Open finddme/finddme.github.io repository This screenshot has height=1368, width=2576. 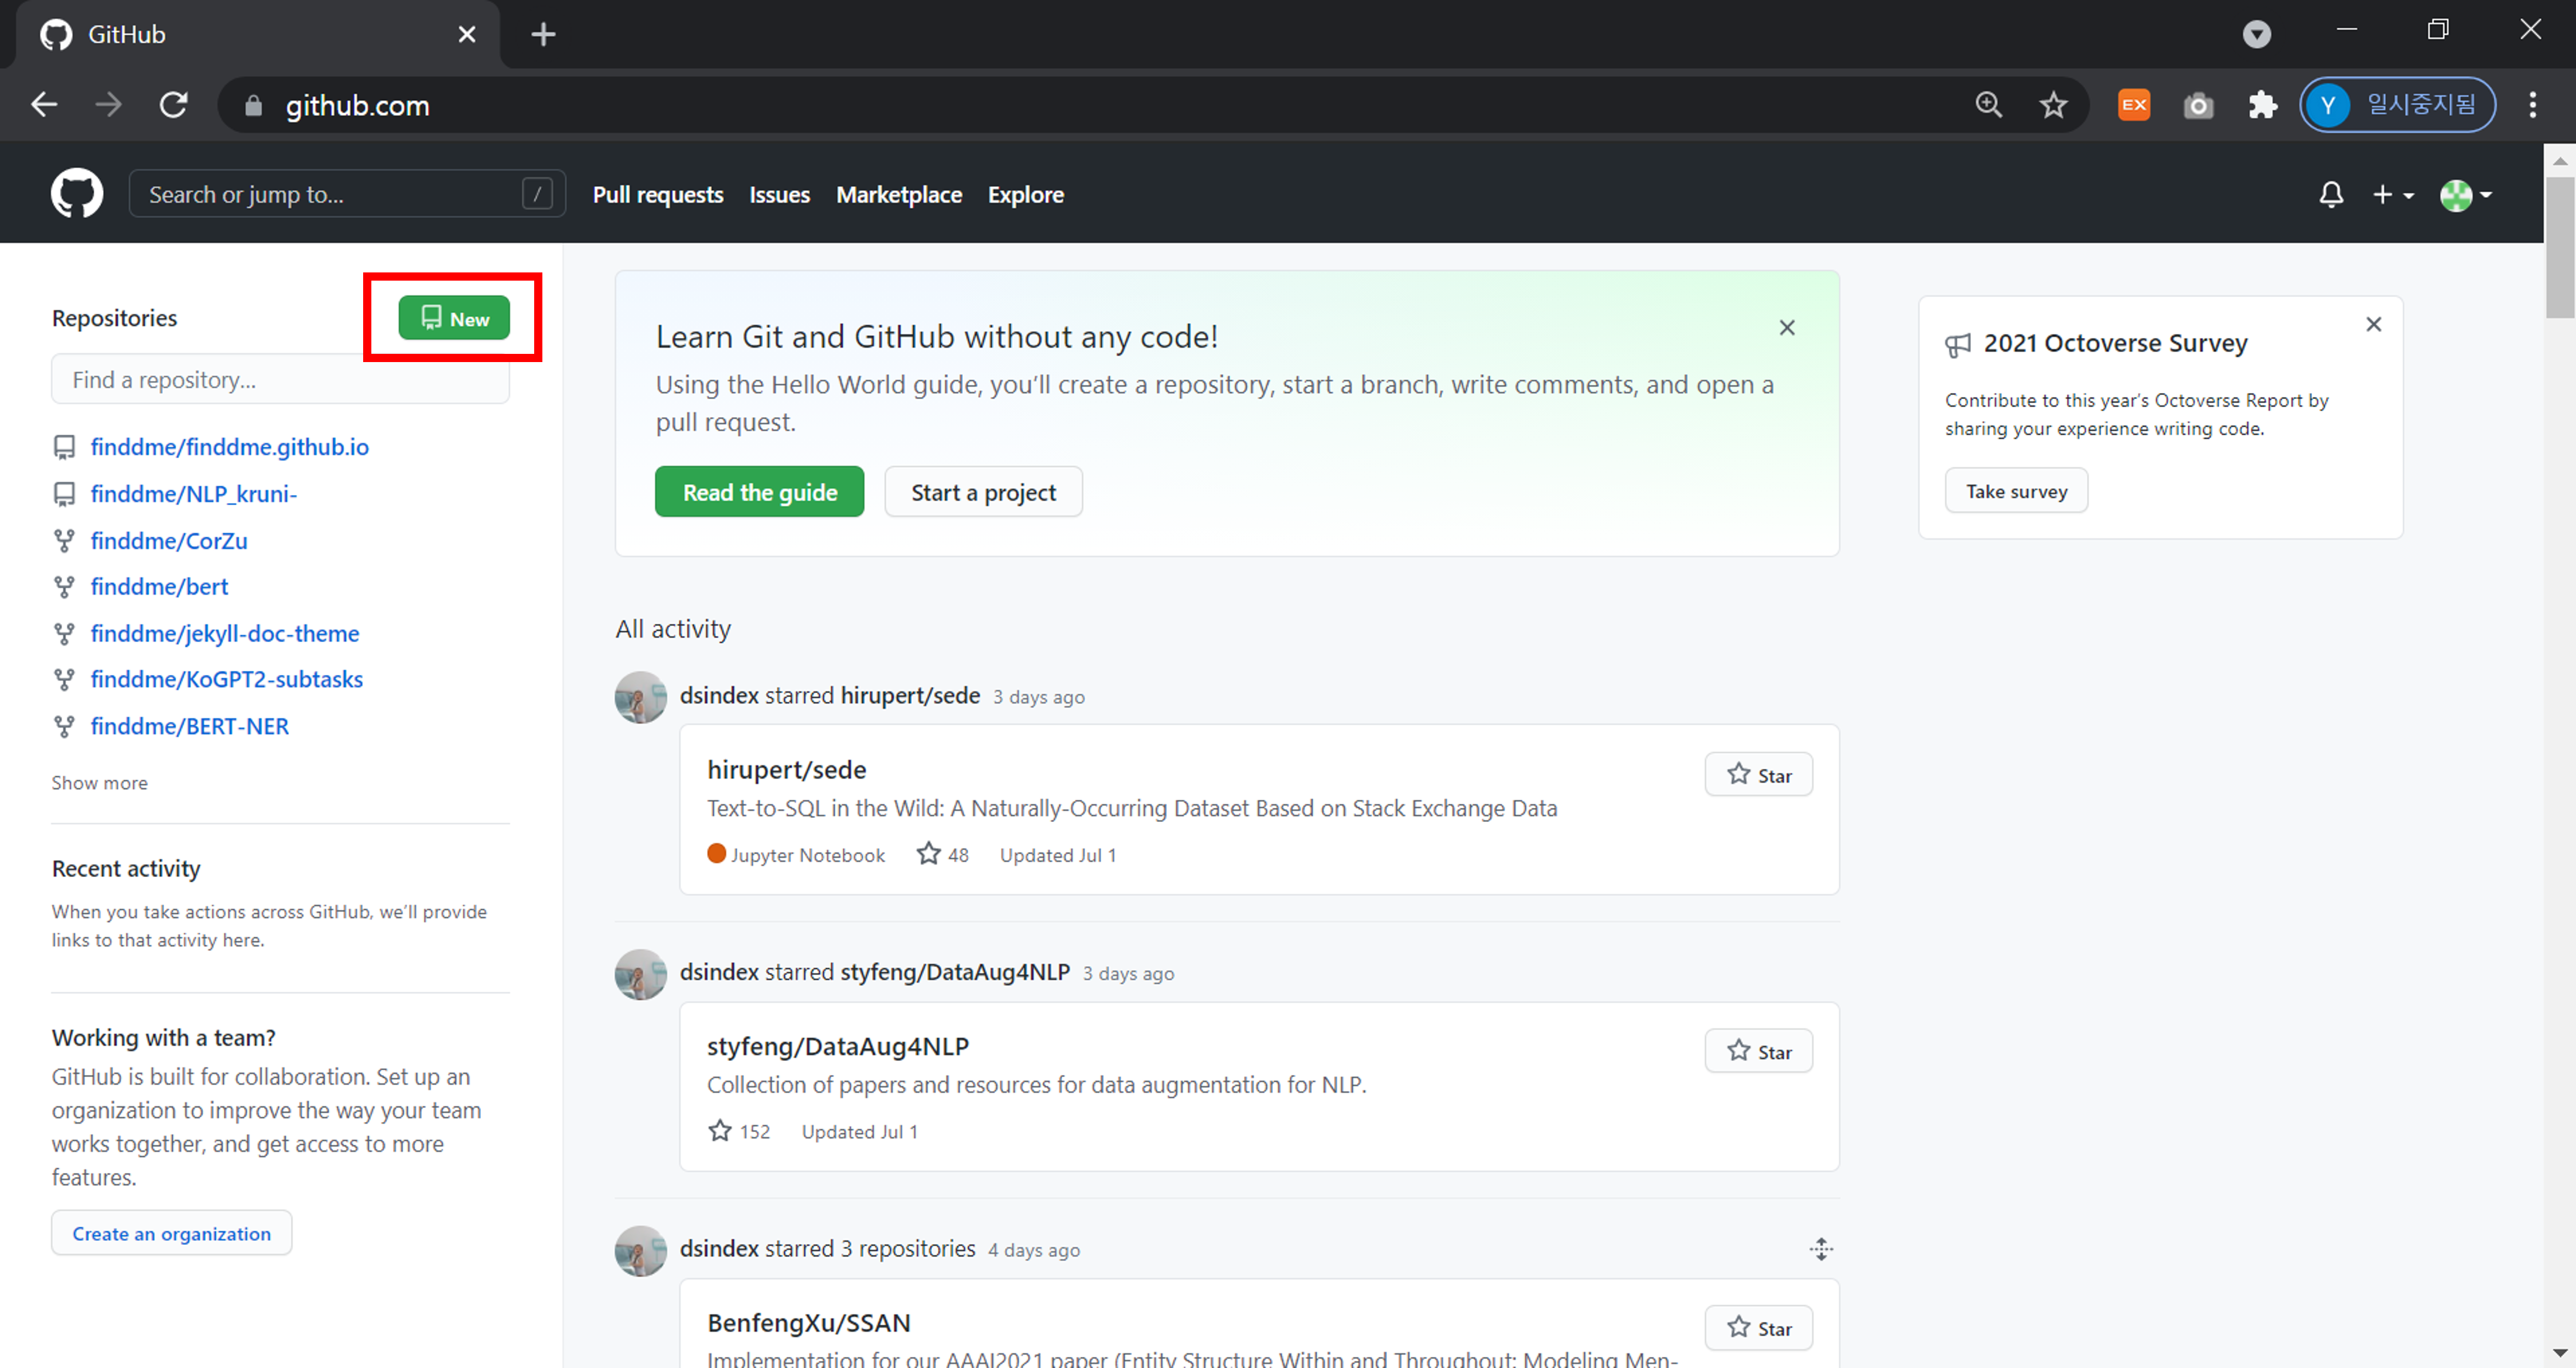(x=229, y=447)
